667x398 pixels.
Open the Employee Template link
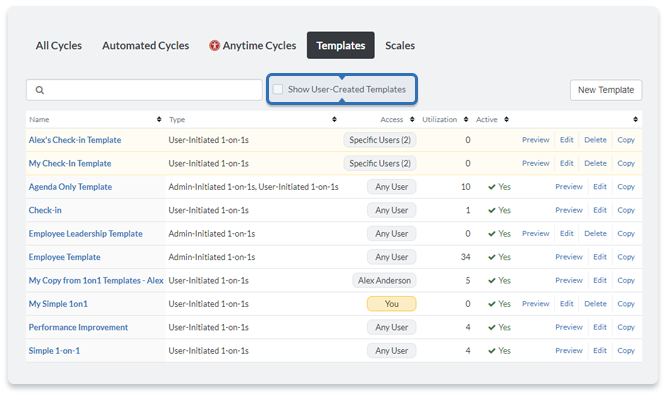coord(65,257)
